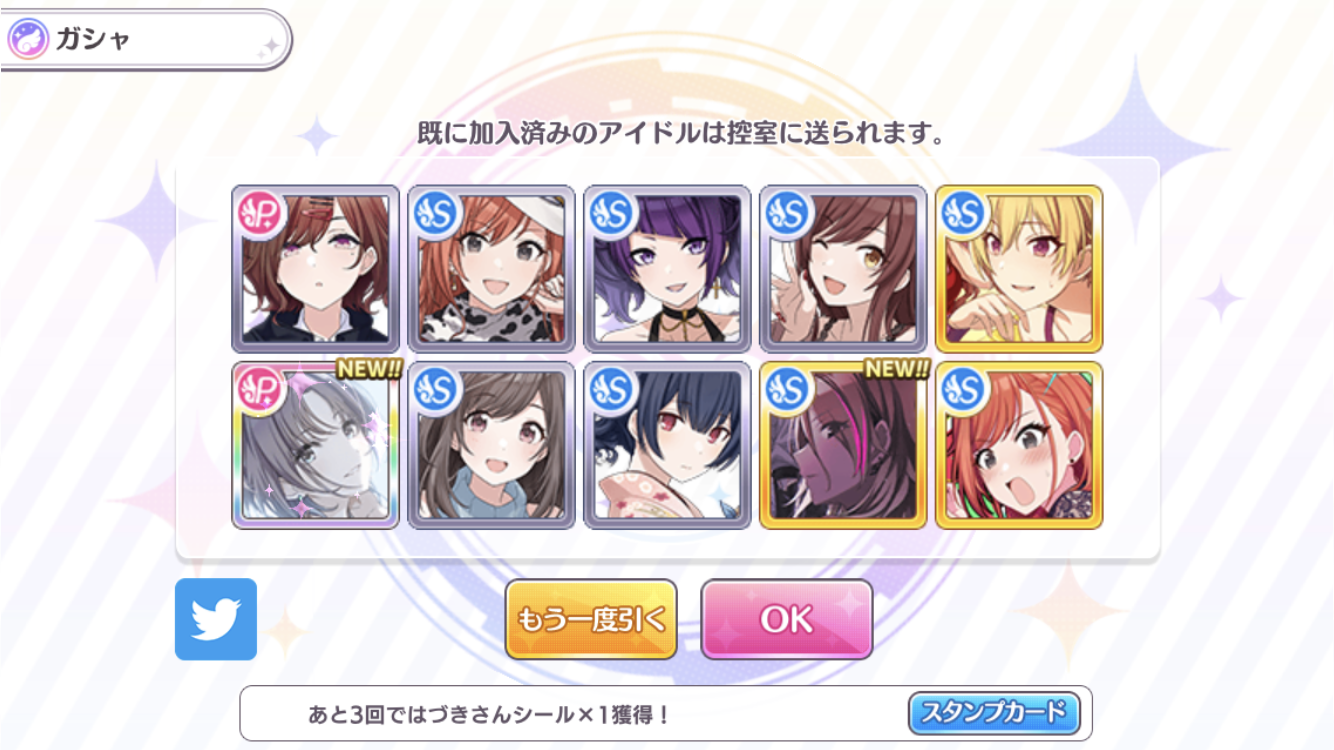Click the はづきさんシール stamp progress bar
The width and height of the screenshot is (1334, 750).
pos(666,713)
